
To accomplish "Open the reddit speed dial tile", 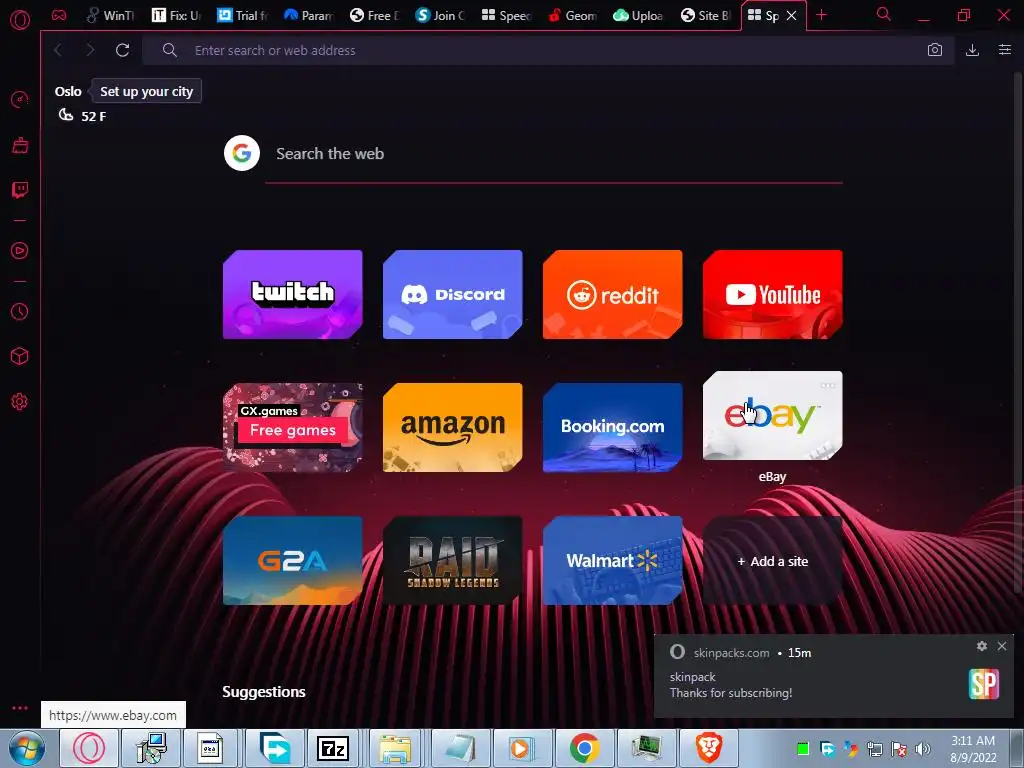I will pos(613,295).
